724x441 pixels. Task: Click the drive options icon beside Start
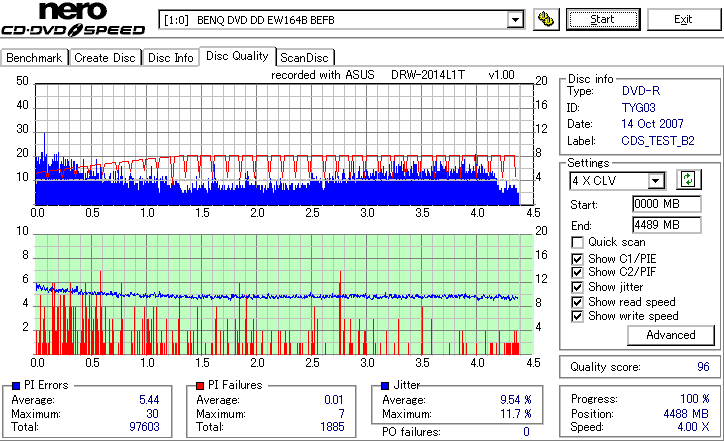coord(546,19)
